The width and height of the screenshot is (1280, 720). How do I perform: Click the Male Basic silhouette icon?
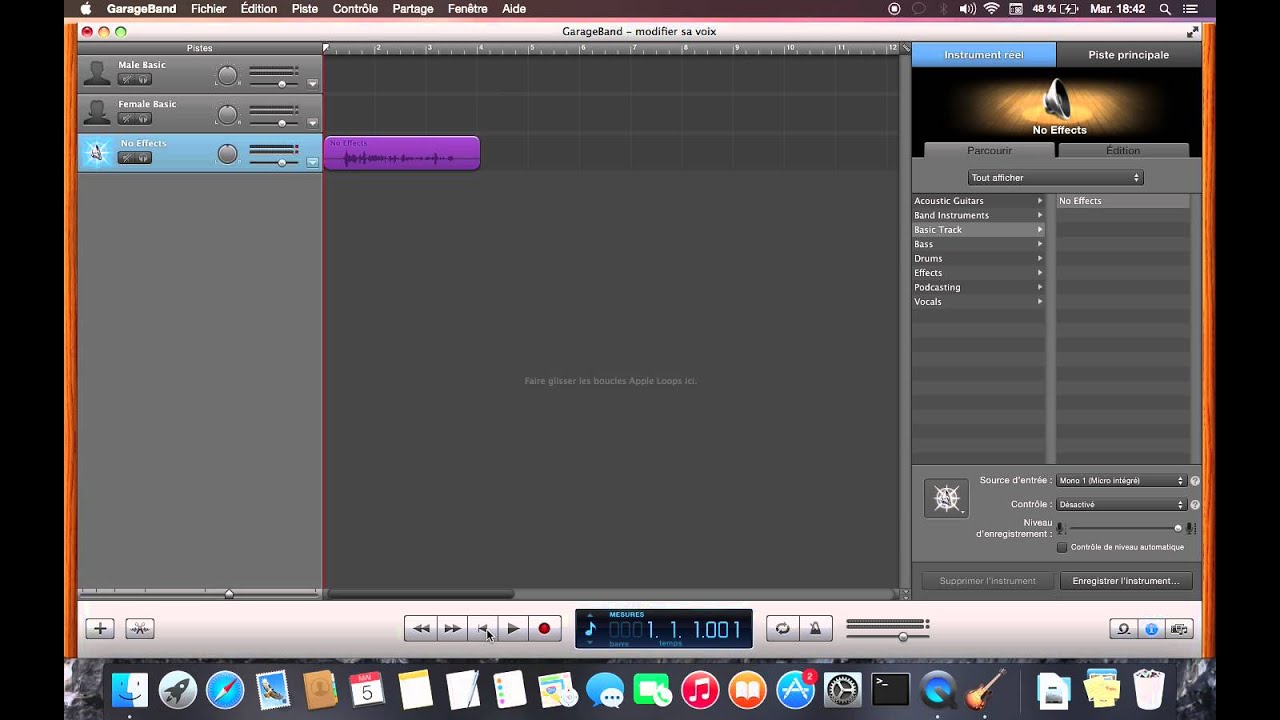point(97,74)
